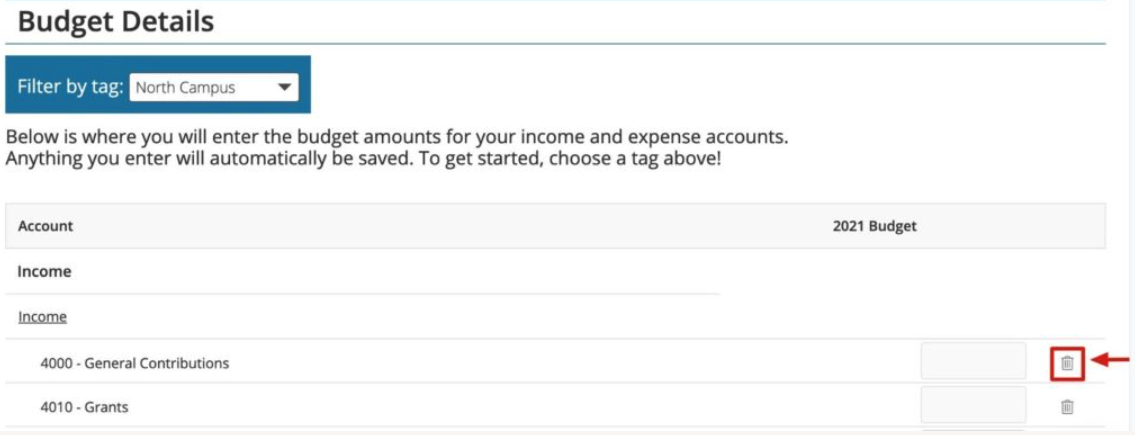Click the Budget Details heading
Viewport: 1135px width, 435px height.
(x=116, y=22)
